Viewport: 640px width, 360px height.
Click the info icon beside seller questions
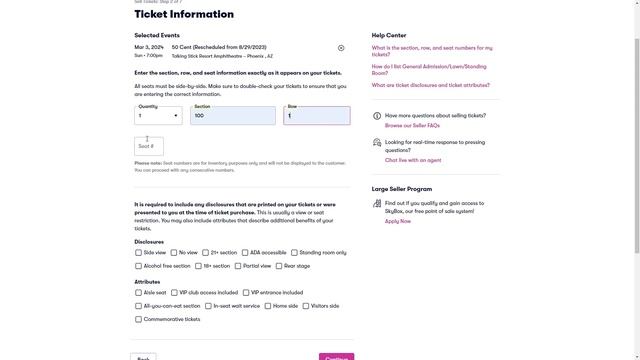[x=377, y=116]
